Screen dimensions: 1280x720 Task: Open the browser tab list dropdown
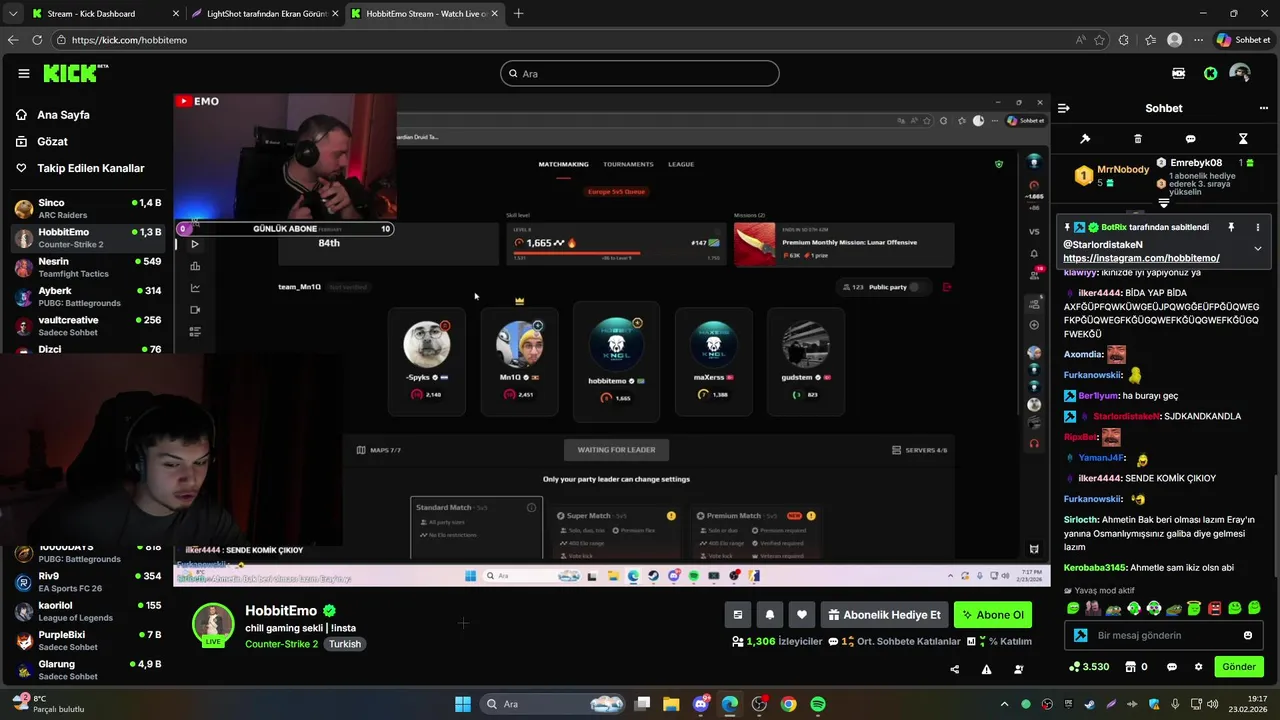12,14
